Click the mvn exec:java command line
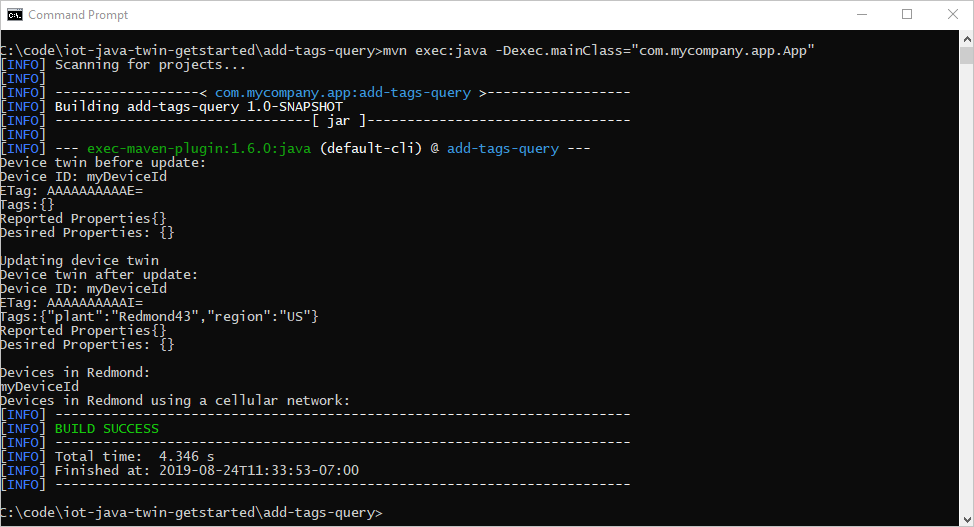This screenshot has width=974, height=527. point(407,50)
